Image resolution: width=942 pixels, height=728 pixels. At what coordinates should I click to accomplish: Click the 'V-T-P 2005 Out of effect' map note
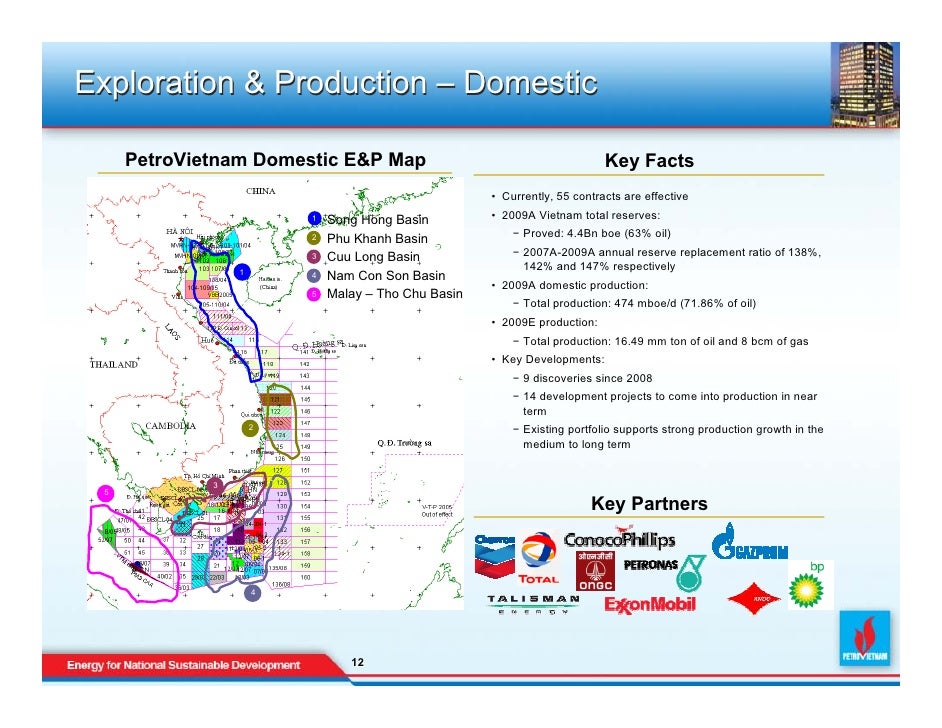(437, 511)
